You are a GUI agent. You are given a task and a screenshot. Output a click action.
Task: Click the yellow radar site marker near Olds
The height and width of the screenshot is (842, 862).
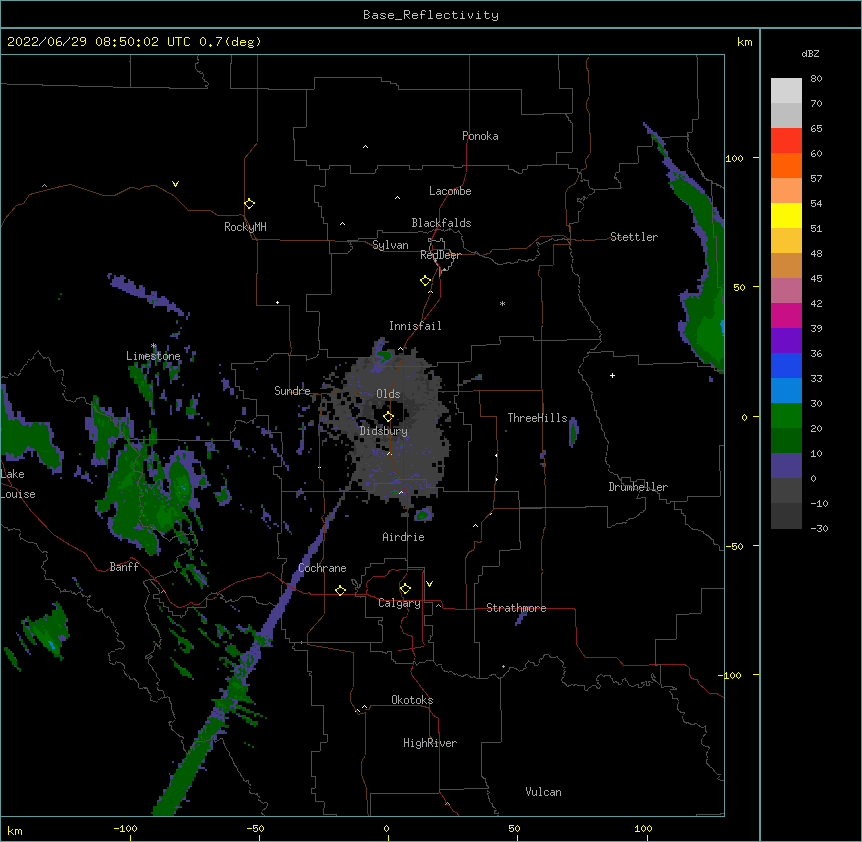[388, 417]
